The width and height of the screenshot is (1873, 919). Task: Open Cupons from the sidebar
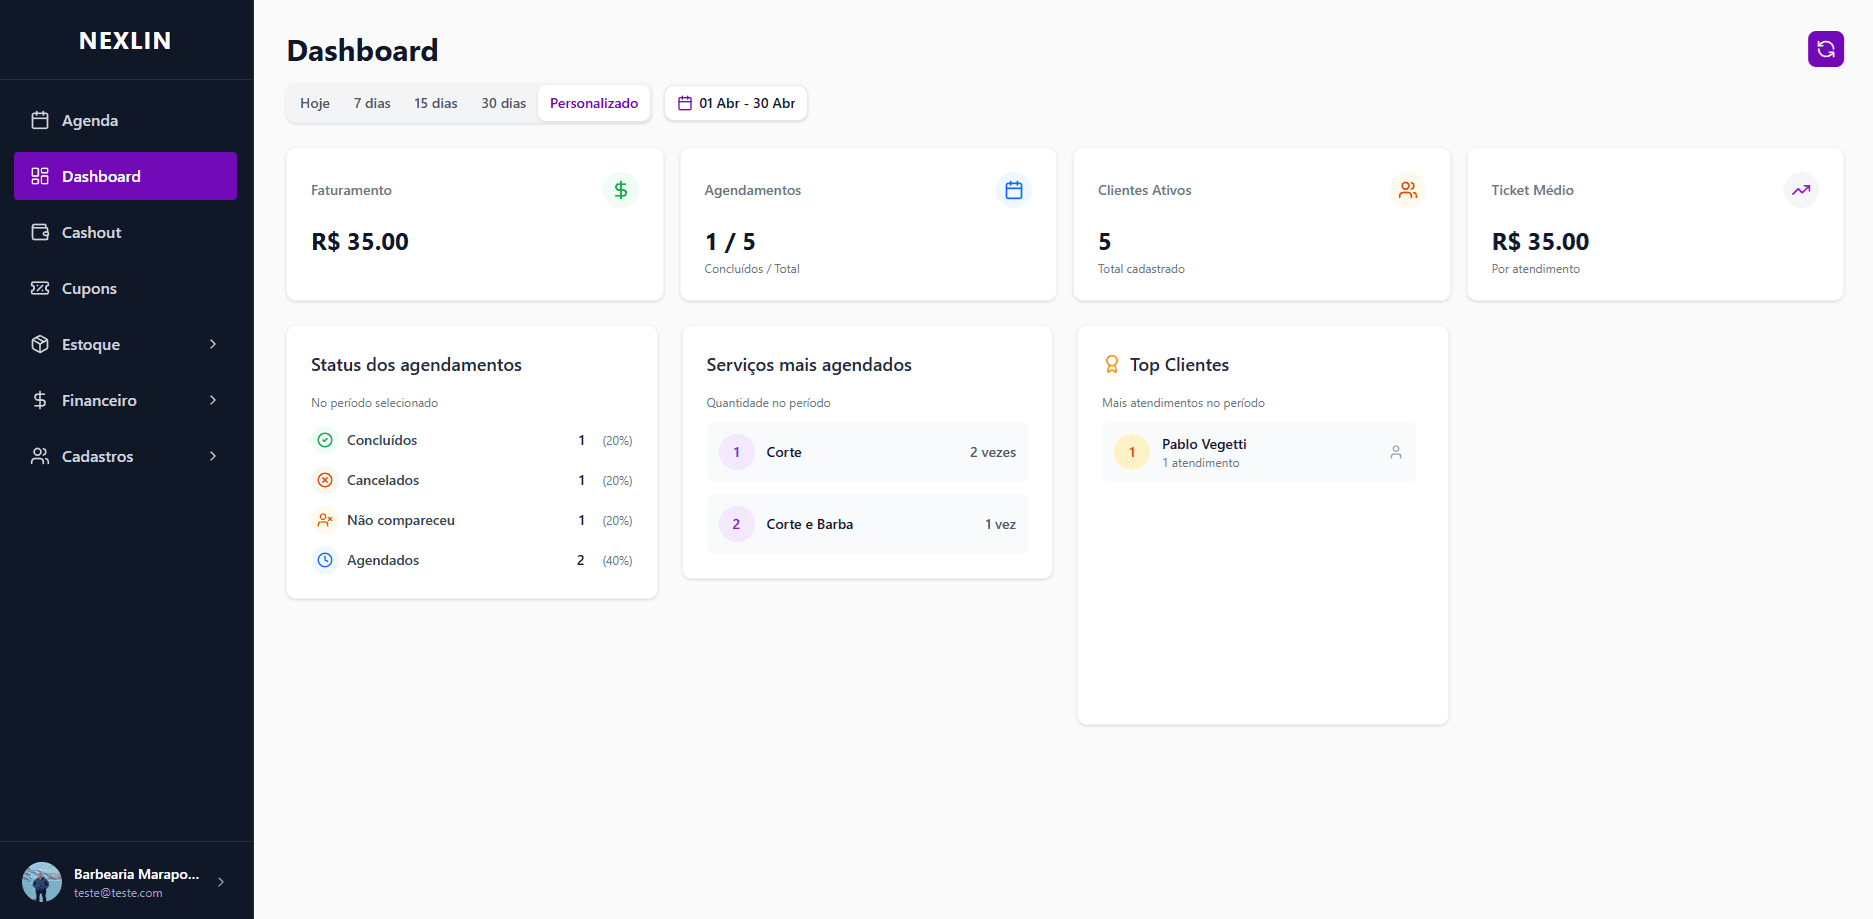(x=125, y=288)
